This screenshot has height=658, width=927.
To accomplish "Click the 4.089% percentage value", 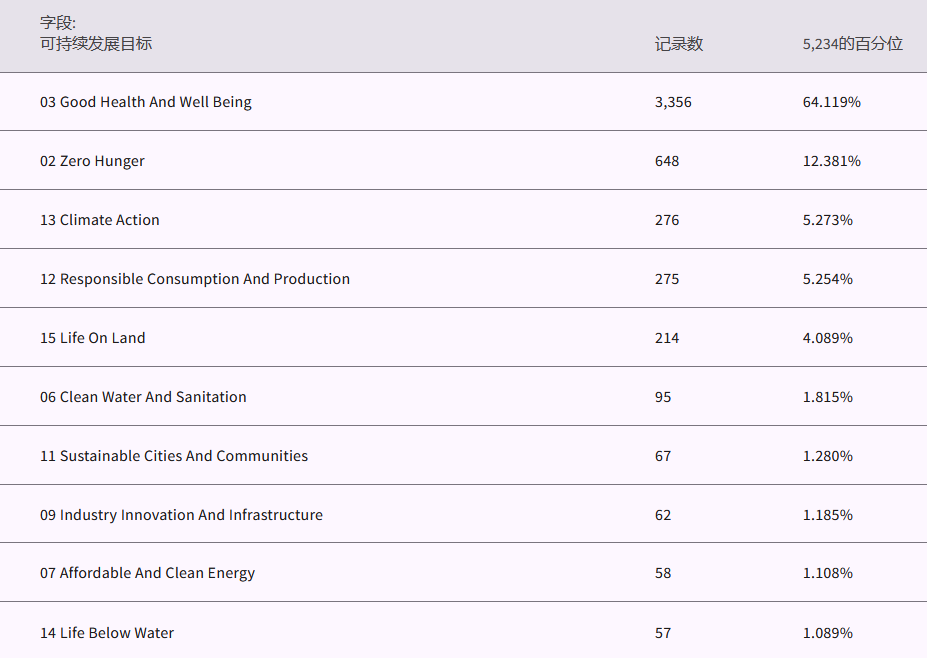I will coord(827,338).
